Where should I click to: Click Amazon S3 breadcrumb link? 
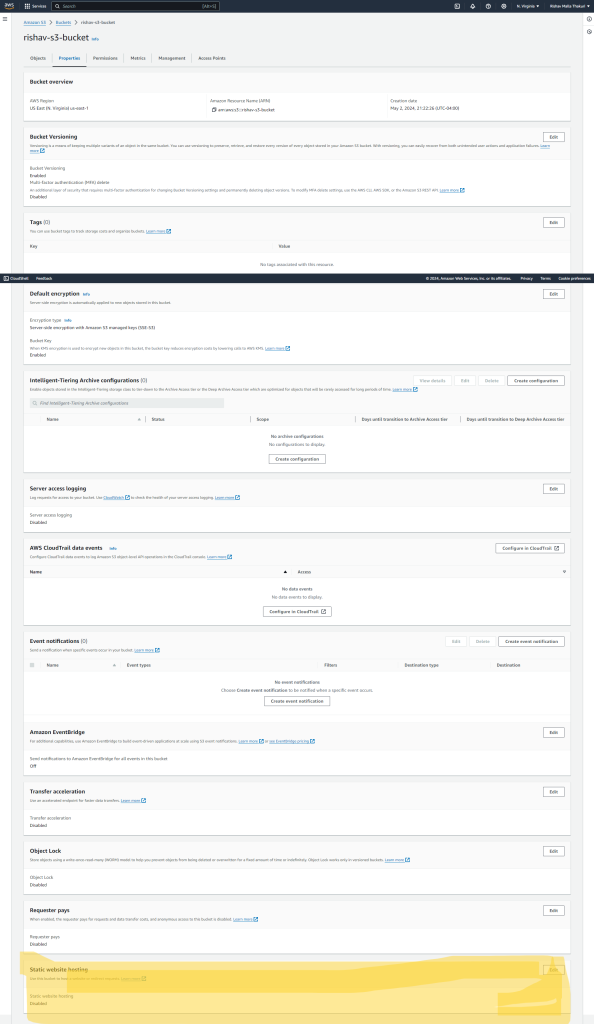(35, 22)
